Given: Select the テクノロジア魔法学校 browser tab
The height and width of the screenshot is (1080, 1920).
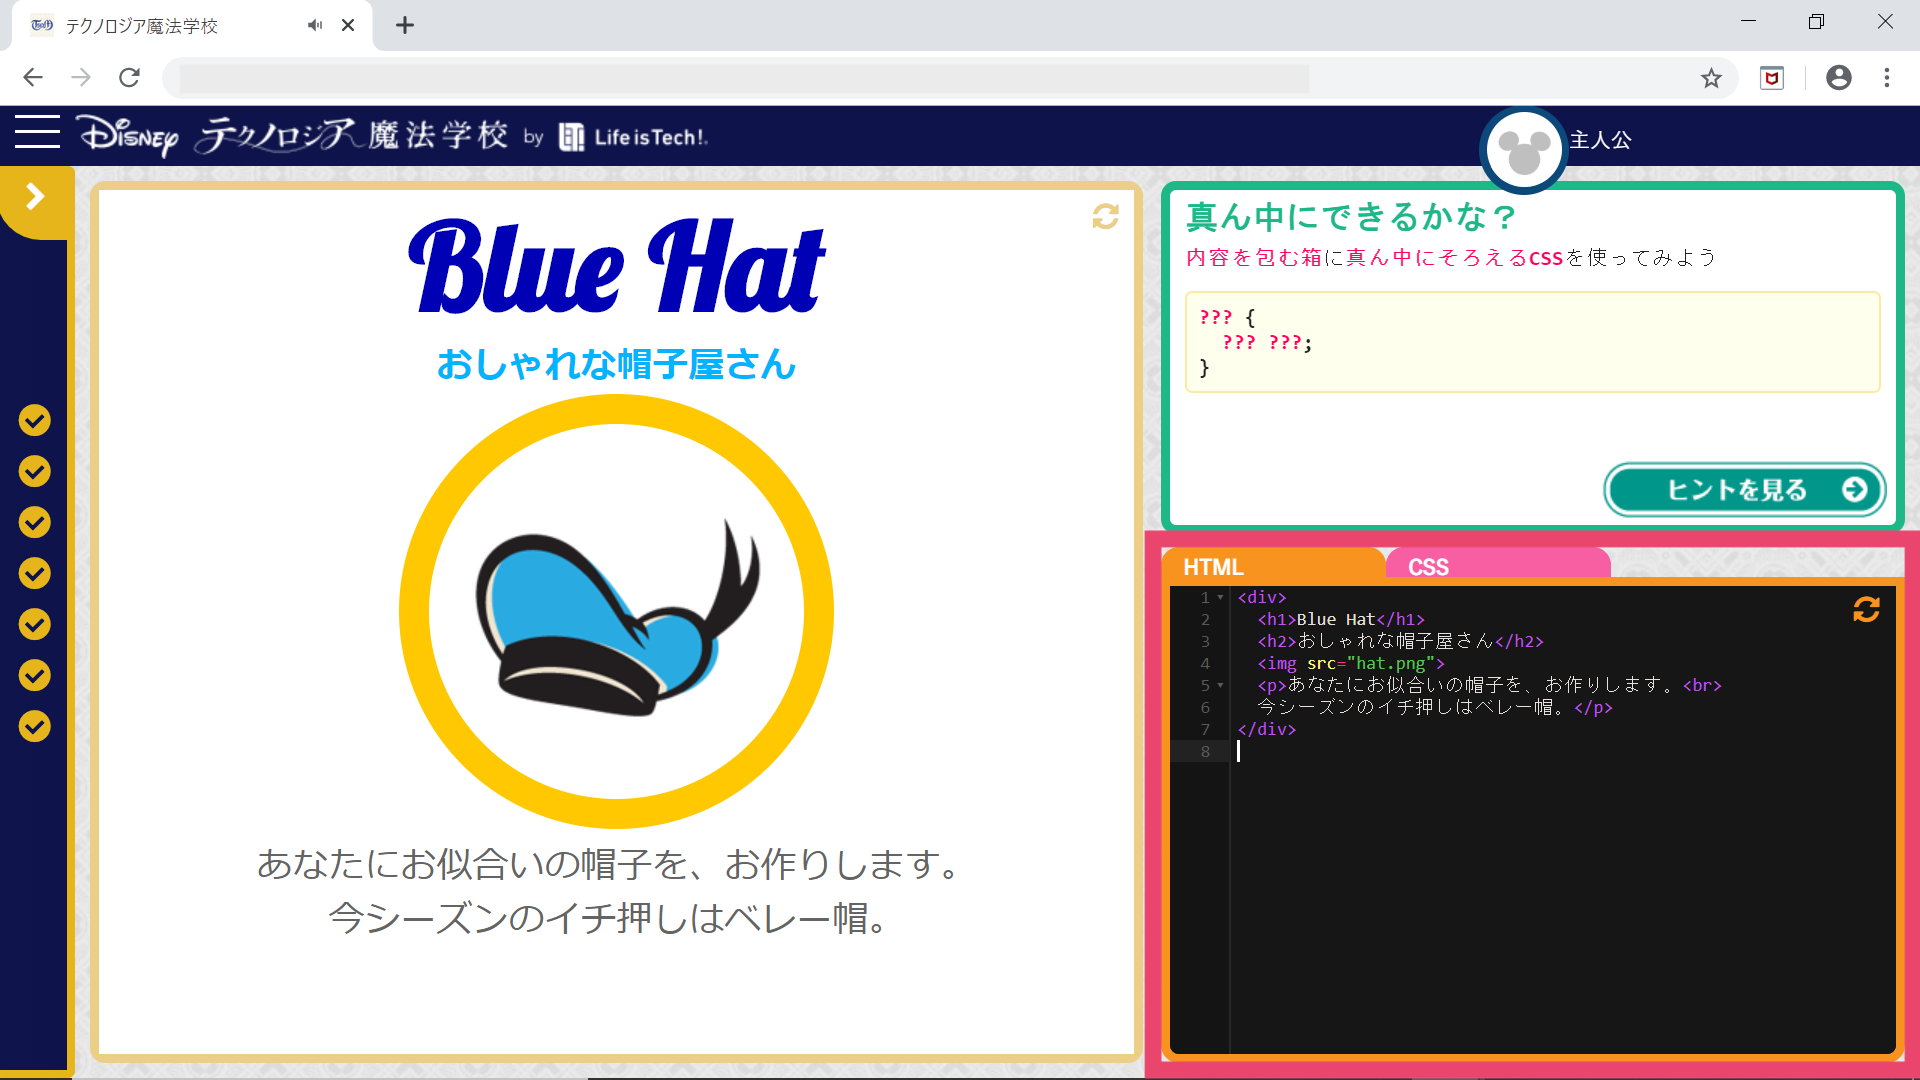Looking at the screenshot, I should pyautogui.click(x=192, y=26).
